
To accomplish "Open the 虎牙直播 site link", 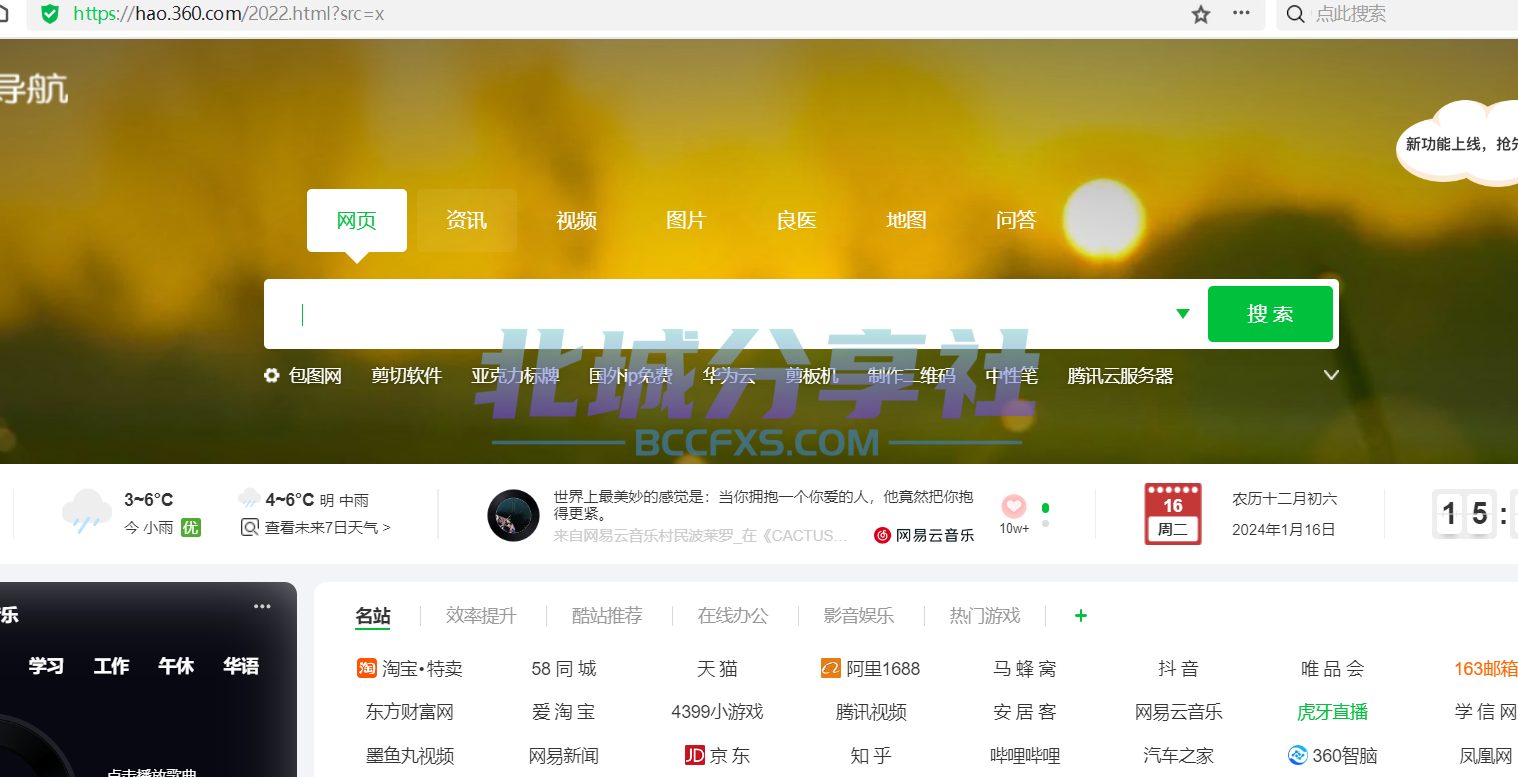I will click(1332, 712).
